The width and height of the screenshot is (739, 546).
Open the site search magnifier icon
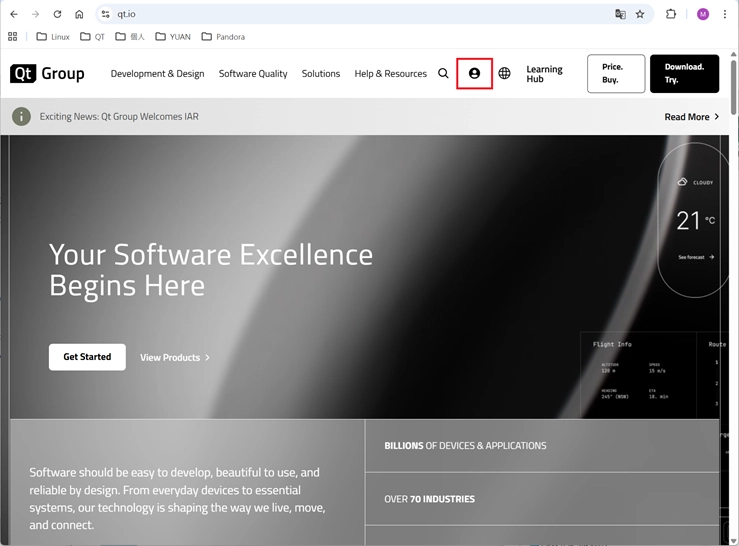443,73
